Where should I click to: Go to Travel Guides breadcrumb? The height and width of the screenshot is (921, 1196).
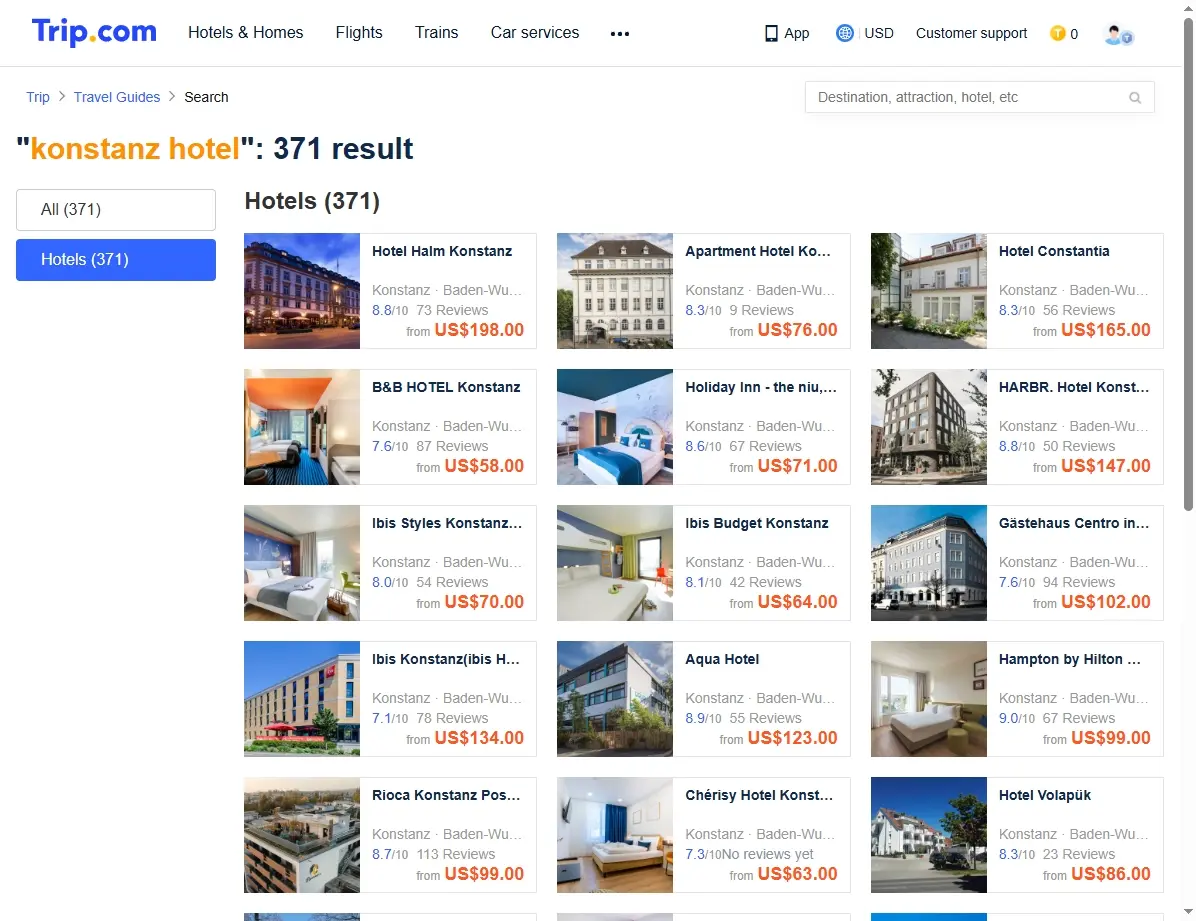pyautogui.click(x=117, y=97)
